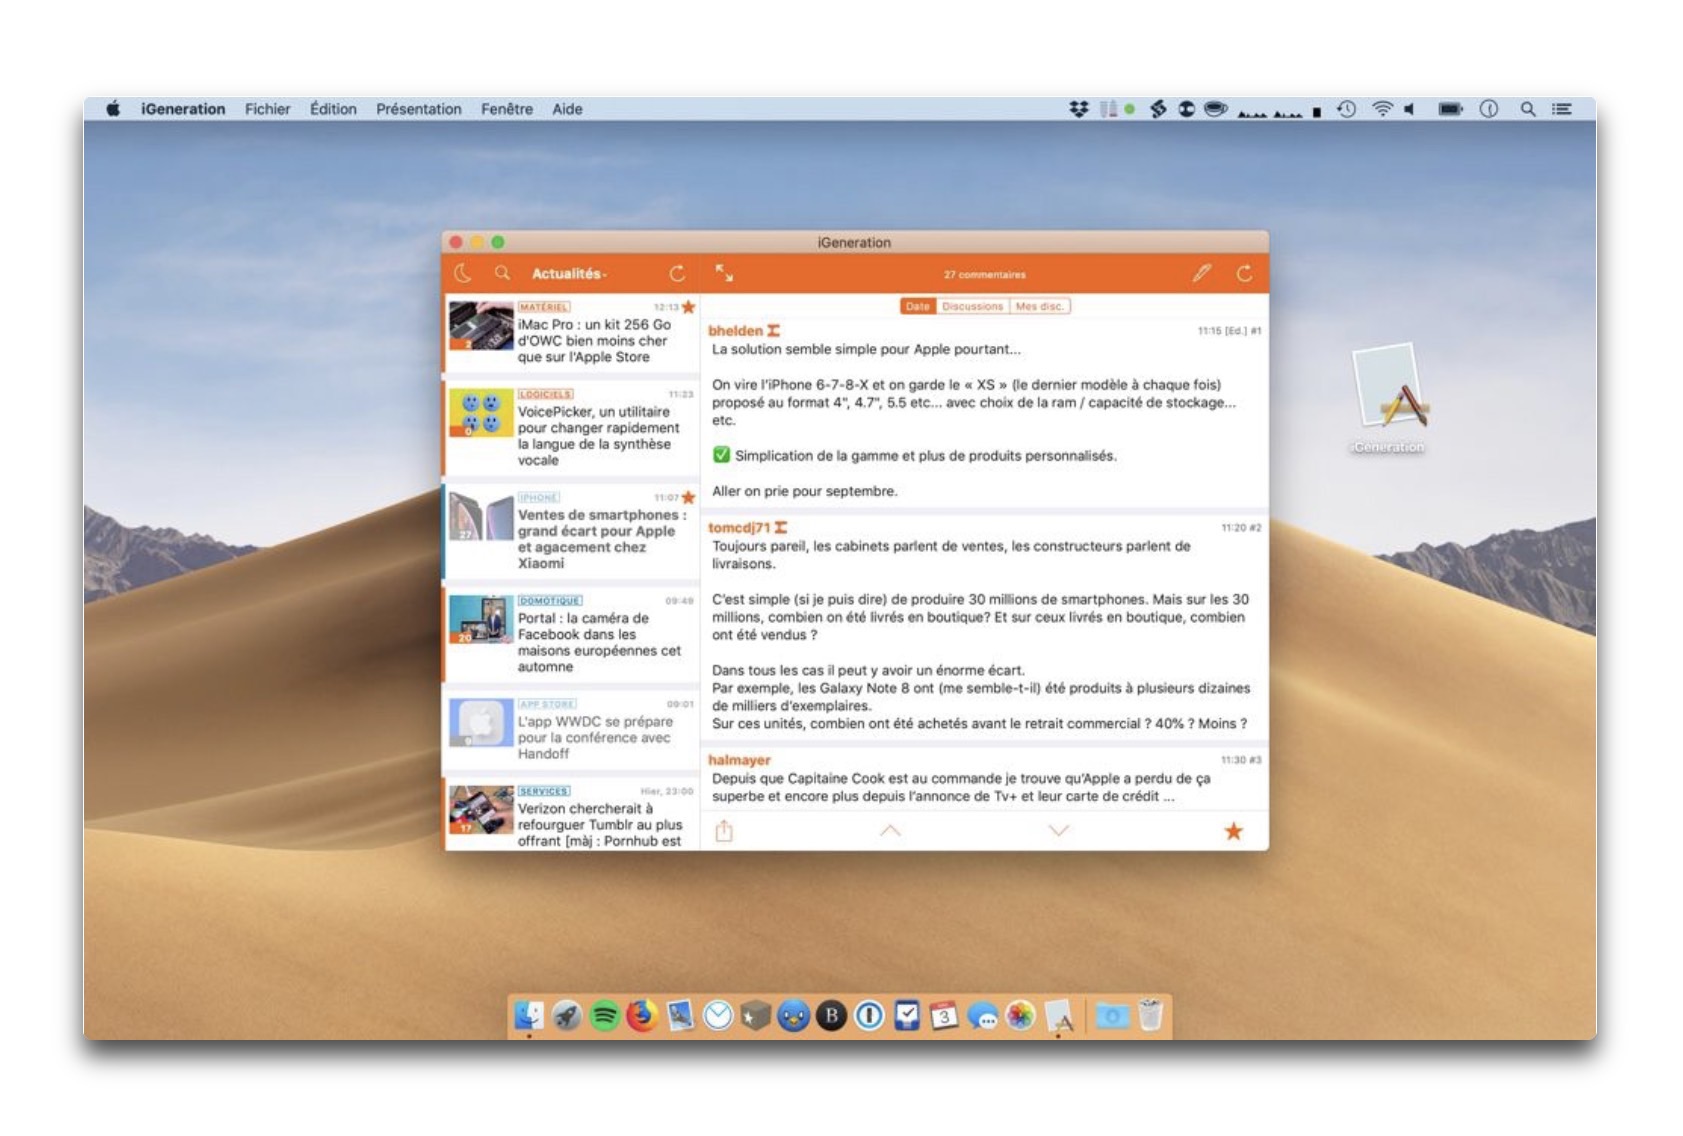Screen dimensions: 1683x1136
Task: Launch Spotify from the Dock
Action: (x=605, y=1016)
